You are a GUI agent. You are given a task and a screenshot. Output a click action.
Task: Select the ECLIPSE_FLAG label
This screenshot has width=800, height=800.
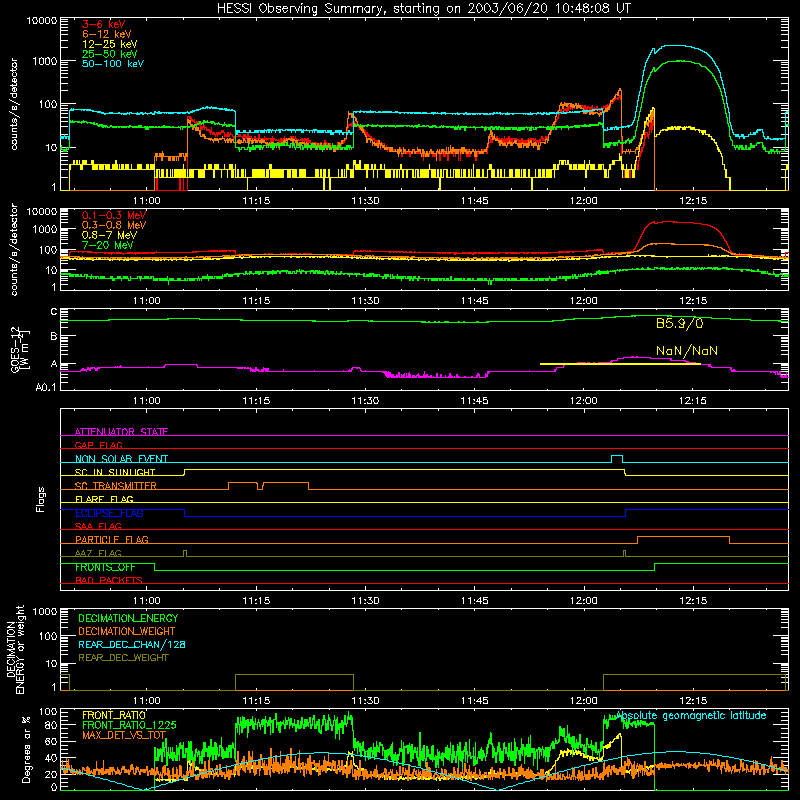click(109, 513)
